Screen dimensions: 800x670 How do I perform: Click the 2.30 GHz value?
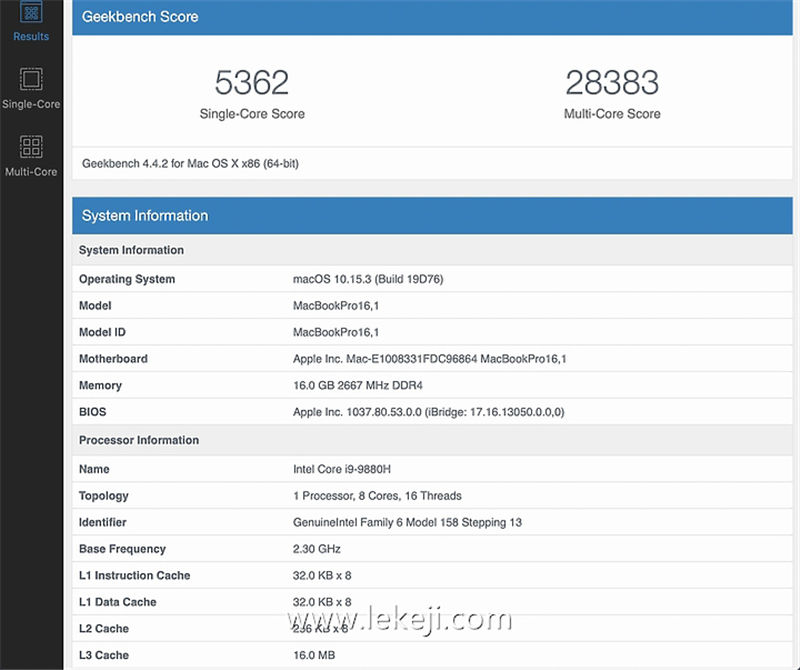coord(317,549)
